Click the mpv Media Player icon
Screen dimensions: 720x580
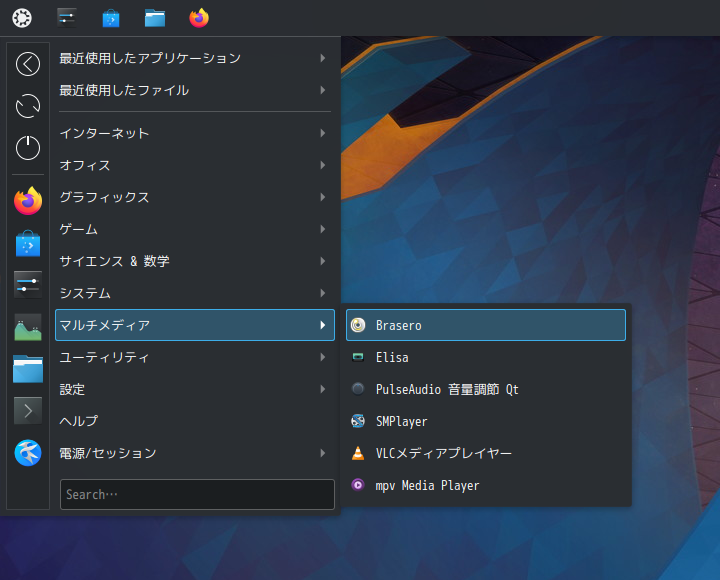pyautogui.click(x=358, y=485)
